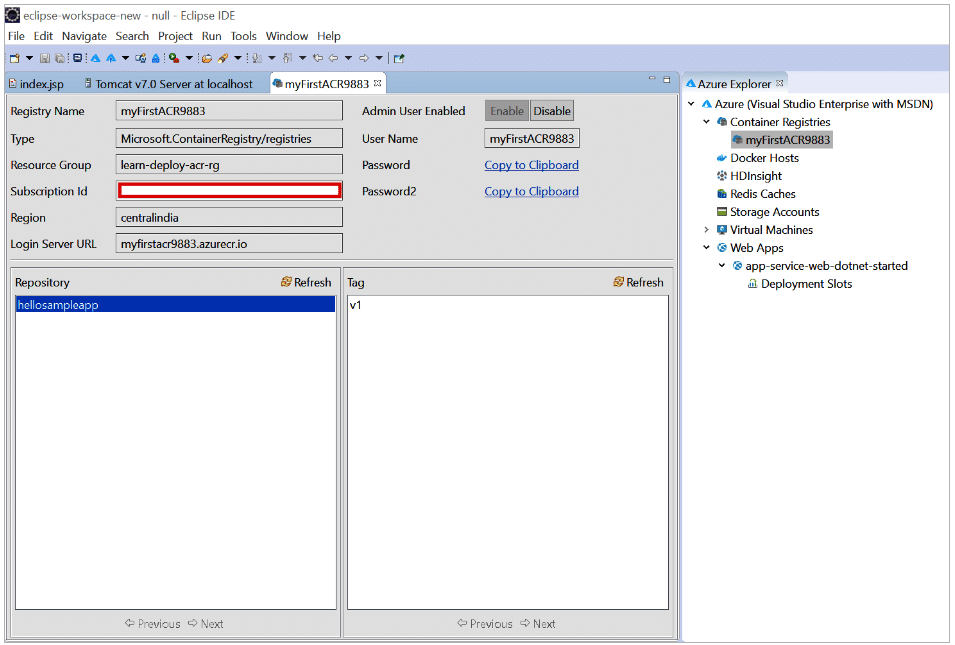Click the Save icon in the toolbar

45,58
